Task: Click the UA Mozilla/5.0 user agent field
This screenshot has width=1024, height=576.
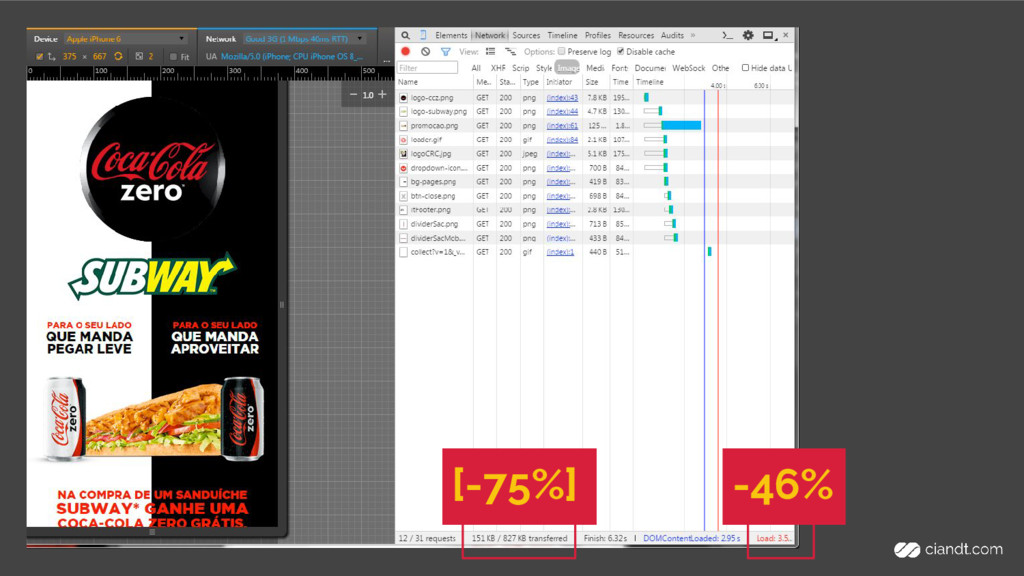Action: point(291,57)
